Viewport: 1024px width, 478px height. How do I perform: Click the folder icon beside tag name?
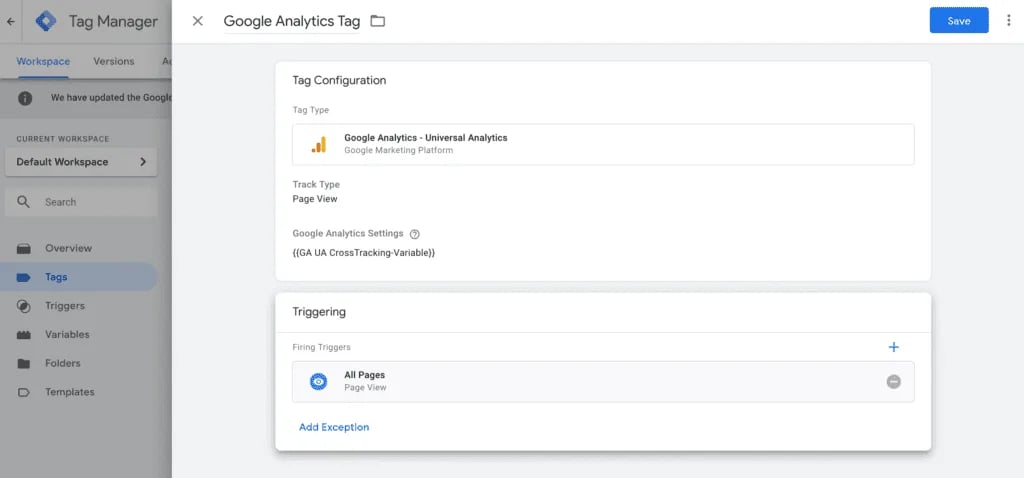click(378, 21)
